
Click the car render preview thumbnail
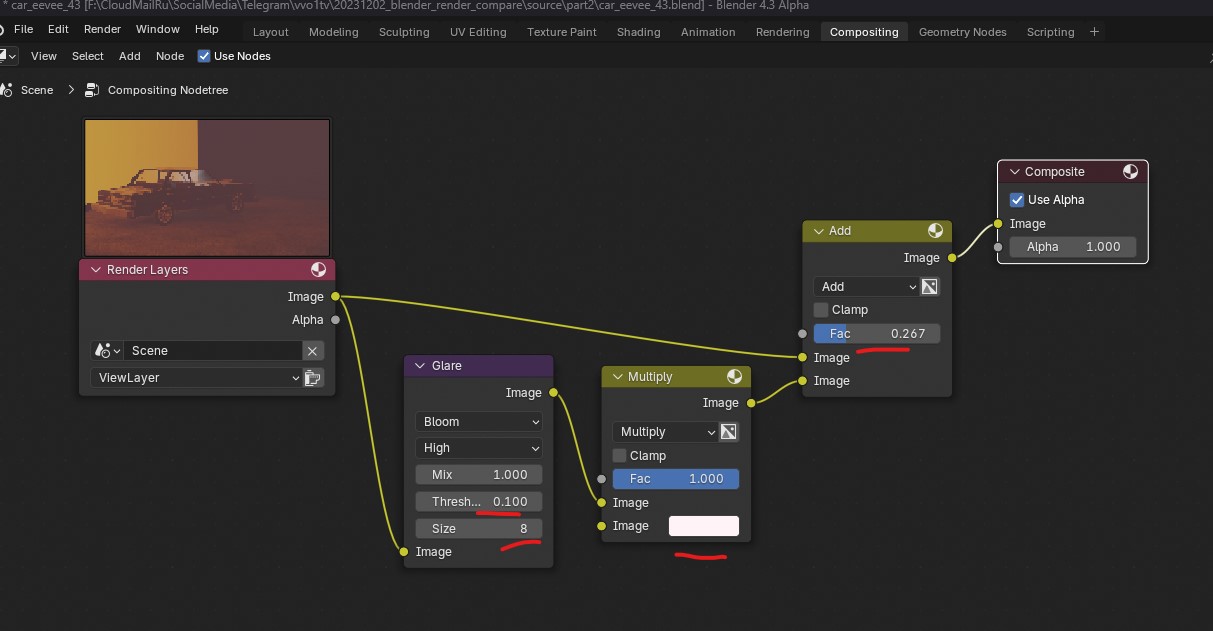point(207,187)
